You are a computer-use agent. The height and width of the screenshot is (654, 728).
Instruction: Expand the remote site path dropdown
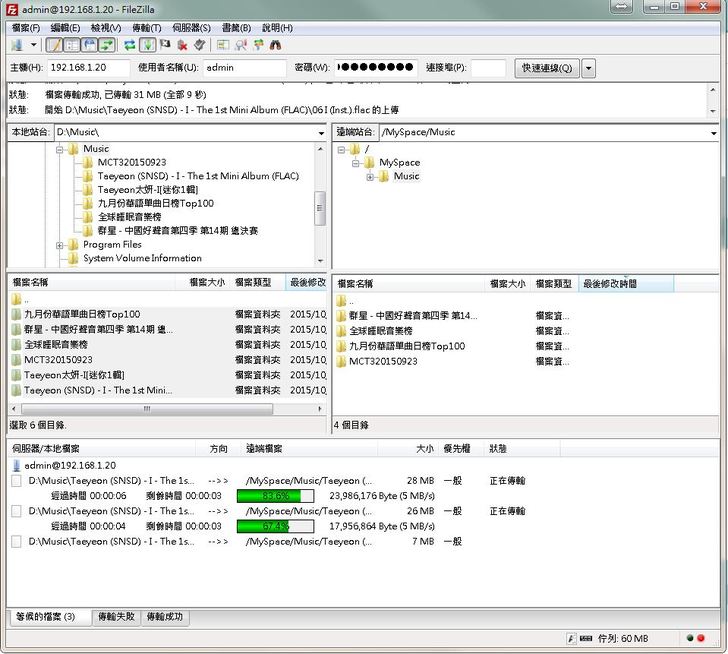pyautogui.click(x=712, y=132)
